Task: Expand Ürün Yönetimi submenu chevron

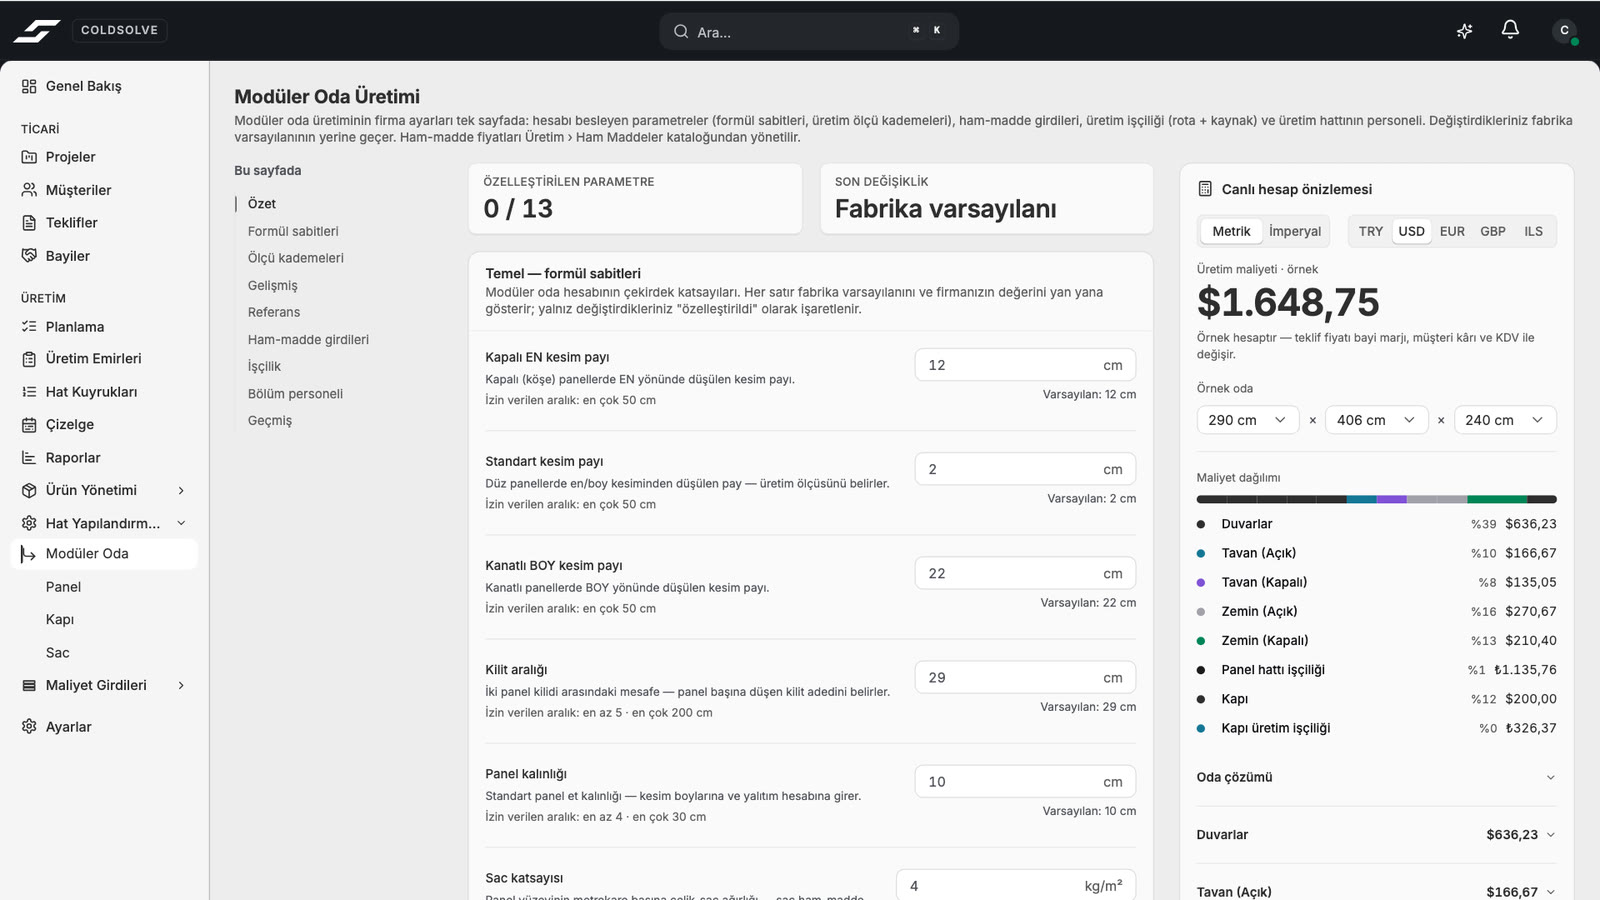Action: 181,490
